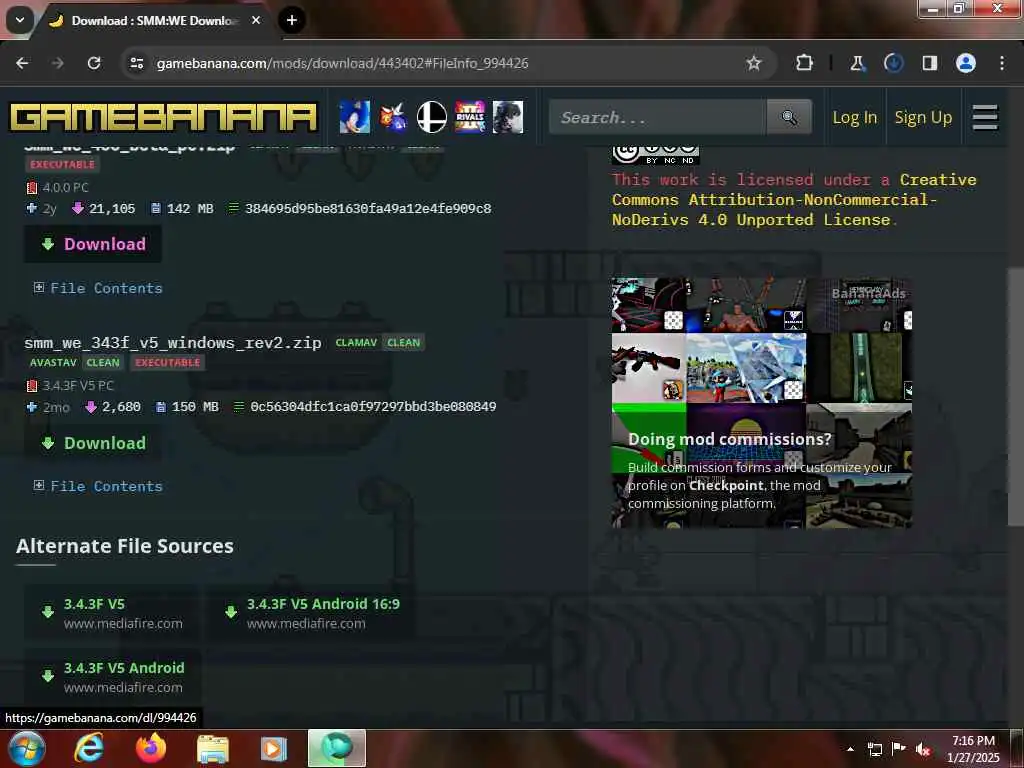Screen dimensions: 1024x768
Task: Open a new browser tab
Action: pos(292,20)
